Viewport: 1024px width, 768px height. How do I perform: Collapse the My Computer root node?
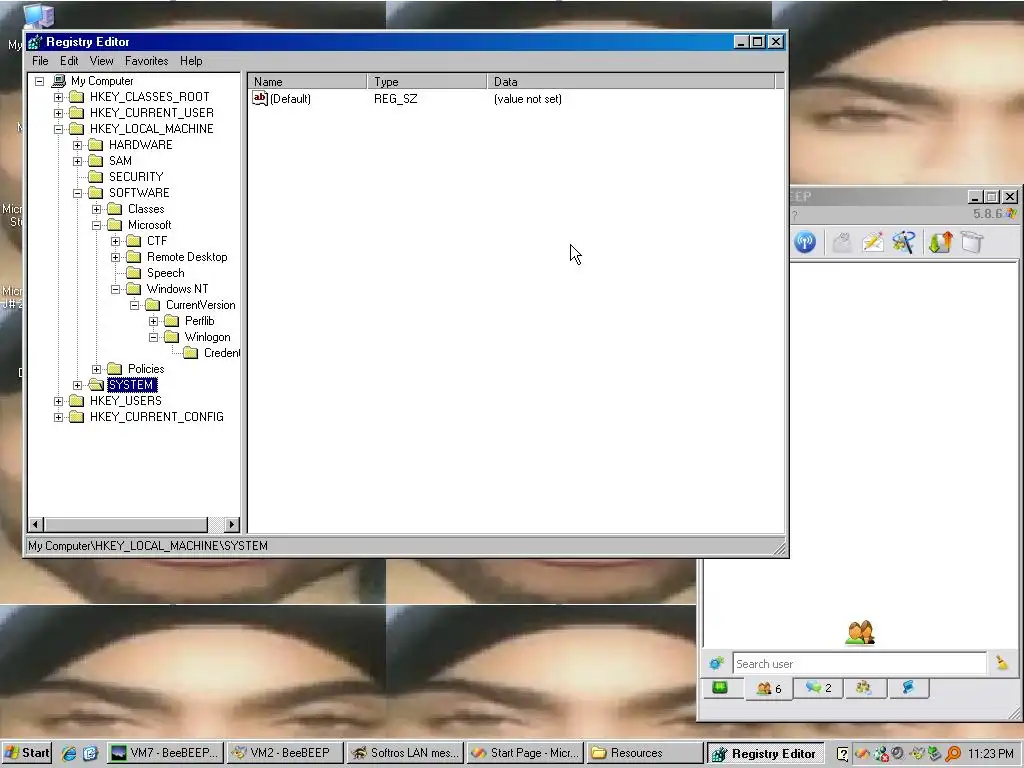[40, 81]
